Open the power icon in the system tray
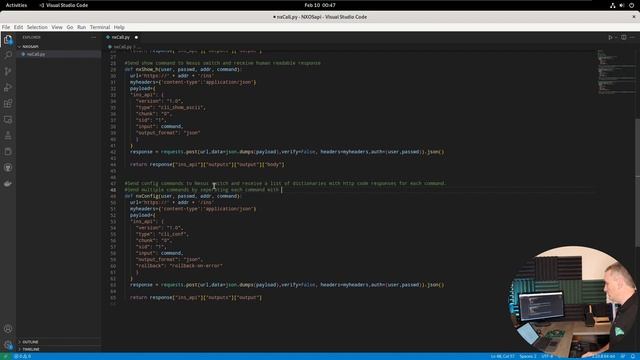The height and width of the screenshot is (360, 640). pos(631,5)
